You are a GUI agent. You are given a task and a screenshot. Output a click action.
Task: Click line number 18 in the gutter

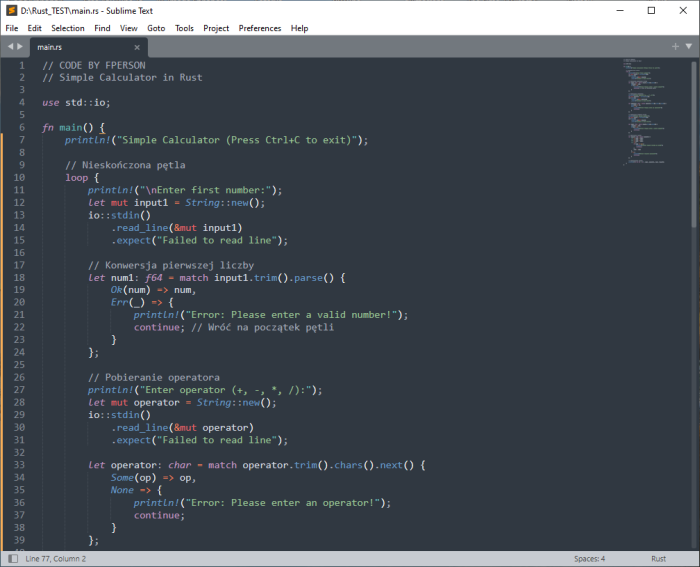click(x=20, y=277)
